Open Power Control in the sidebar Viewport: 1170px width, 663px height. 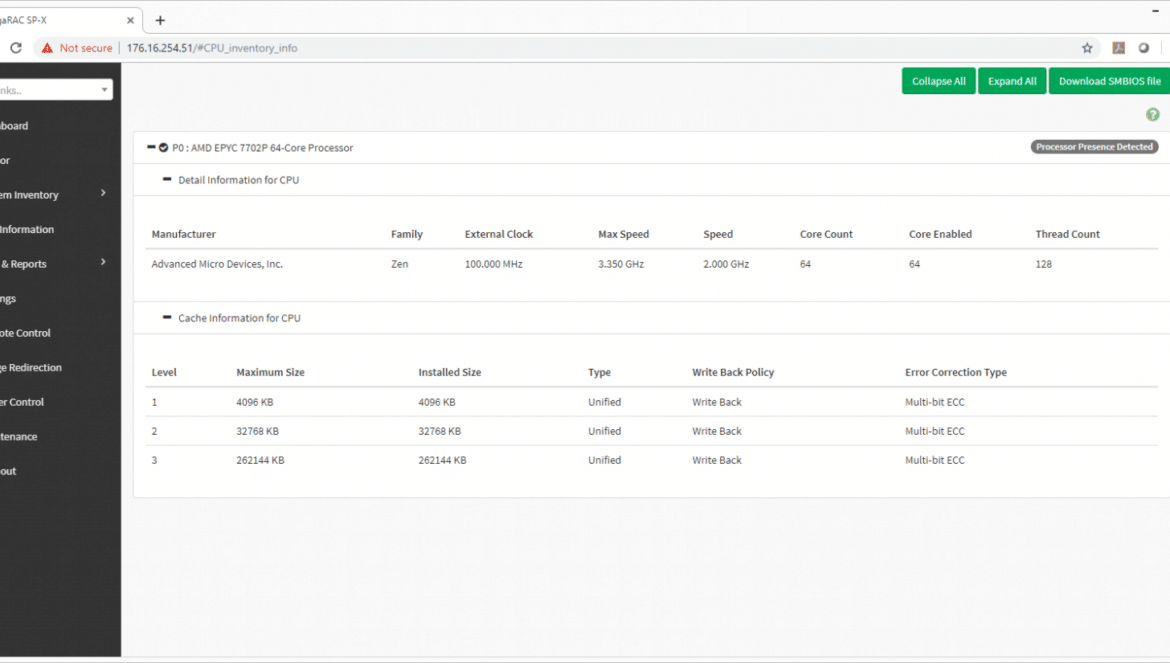pyautogui.click(x=22, y=401)
